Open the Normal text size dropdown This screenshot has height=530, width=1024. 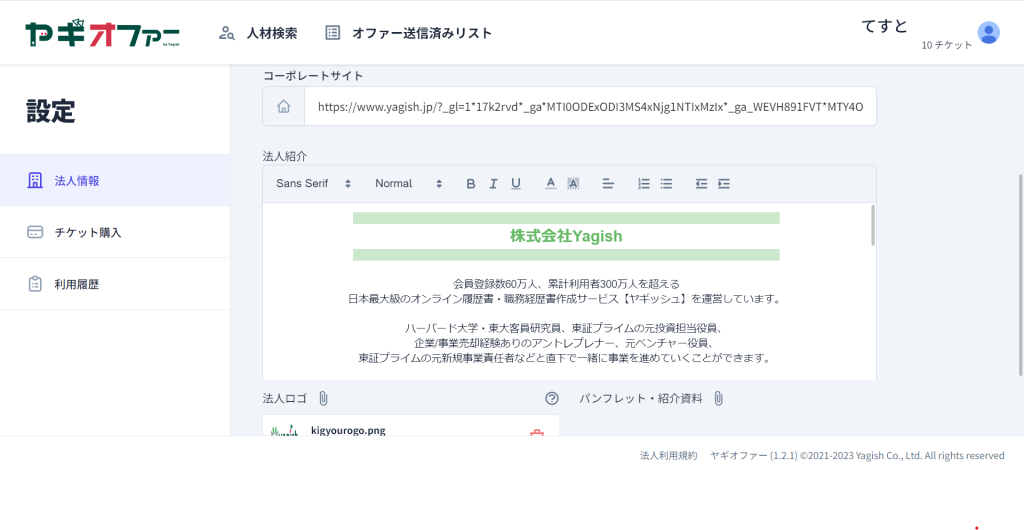tap(409, 183)
